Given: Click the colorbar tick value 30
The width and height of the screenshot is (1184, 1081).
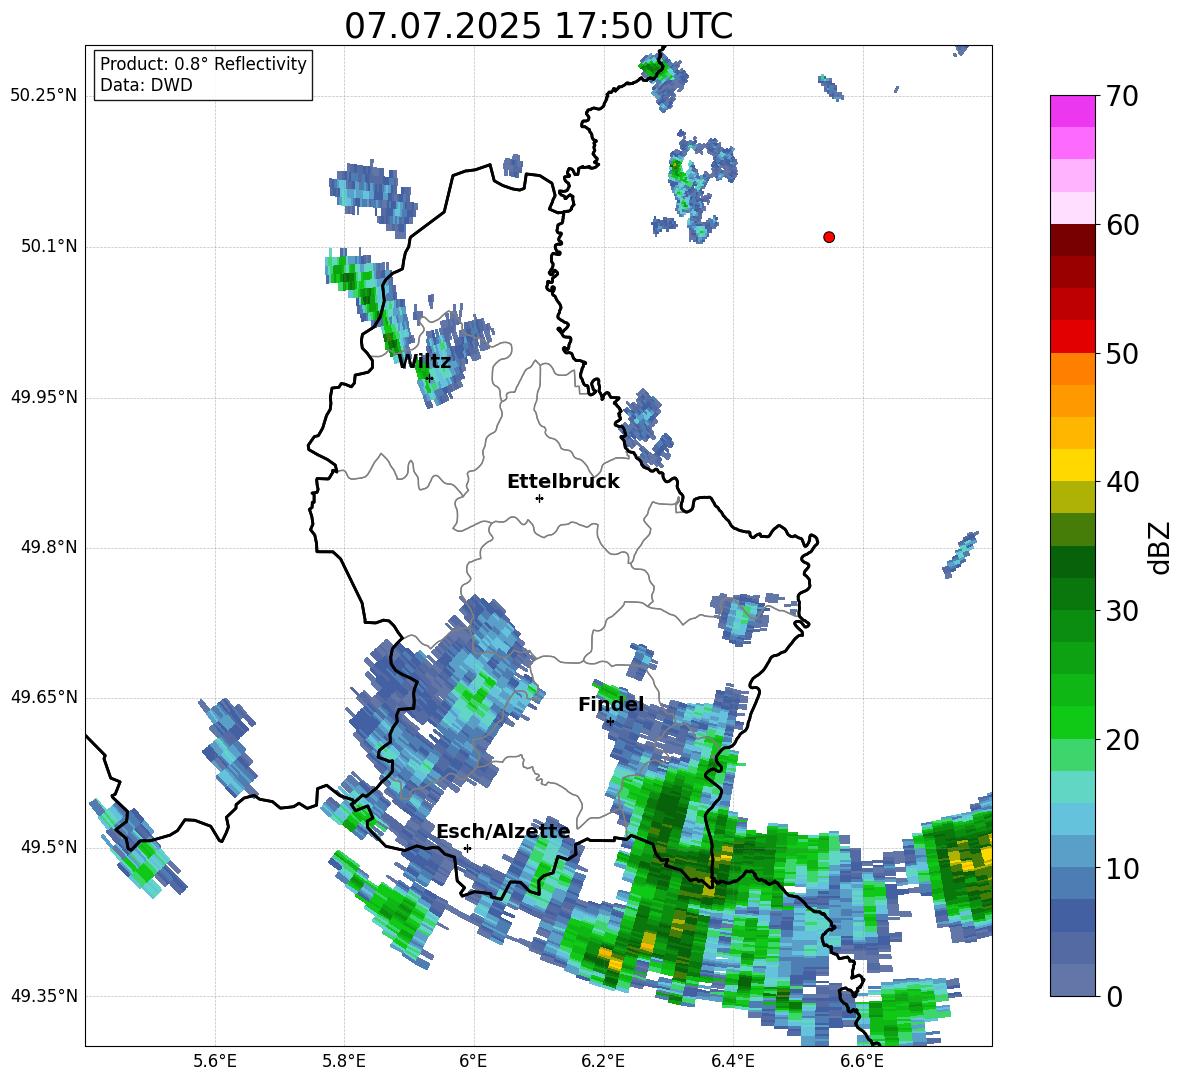Looking at the screenshot, I should tap(1122, 611).
